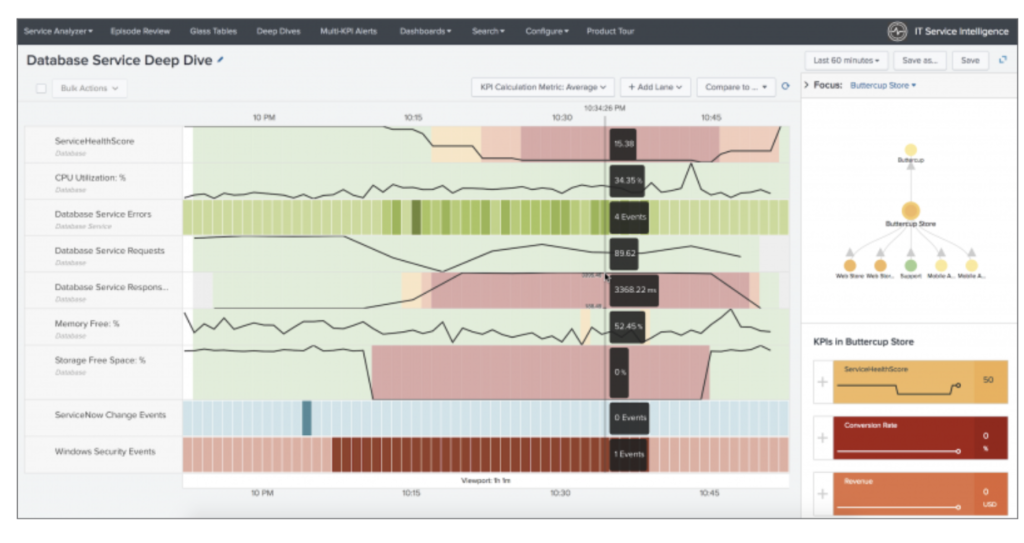Collapse the Focus panel chevron
Image resolution: width=1024 pixels, height=543 pixels.
[807, 85]
